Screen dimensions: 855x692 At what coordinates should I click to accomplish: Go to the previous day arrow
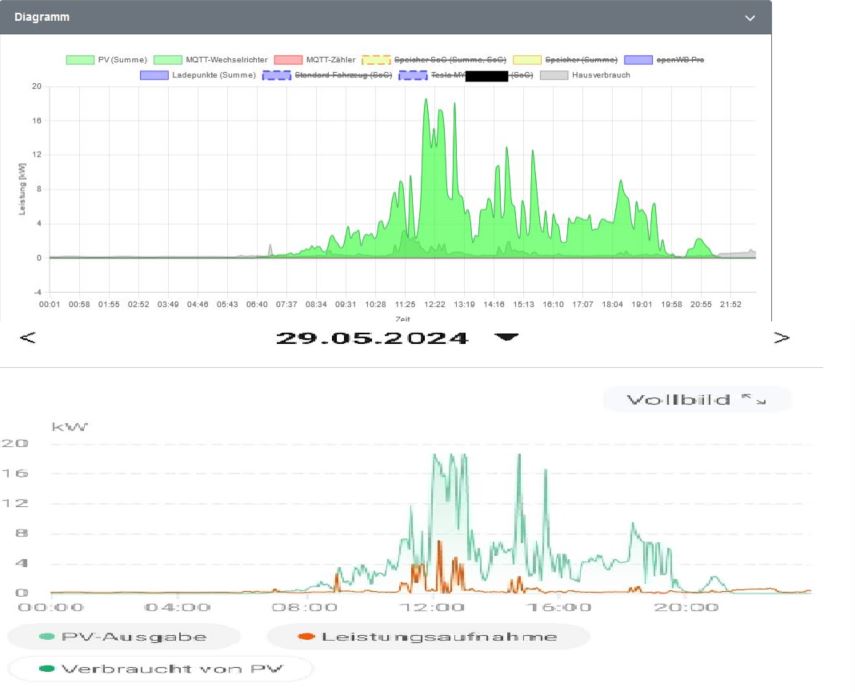tap(28, 338)
